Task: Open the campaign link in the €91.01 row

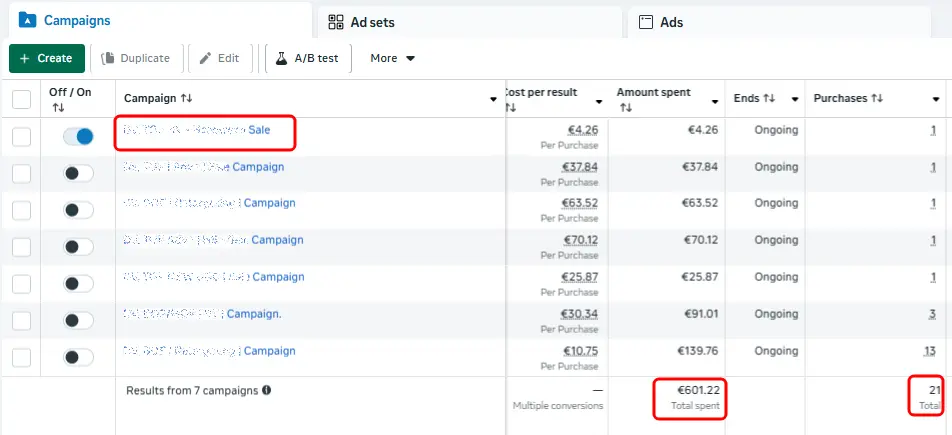Action: pos(203,314)
